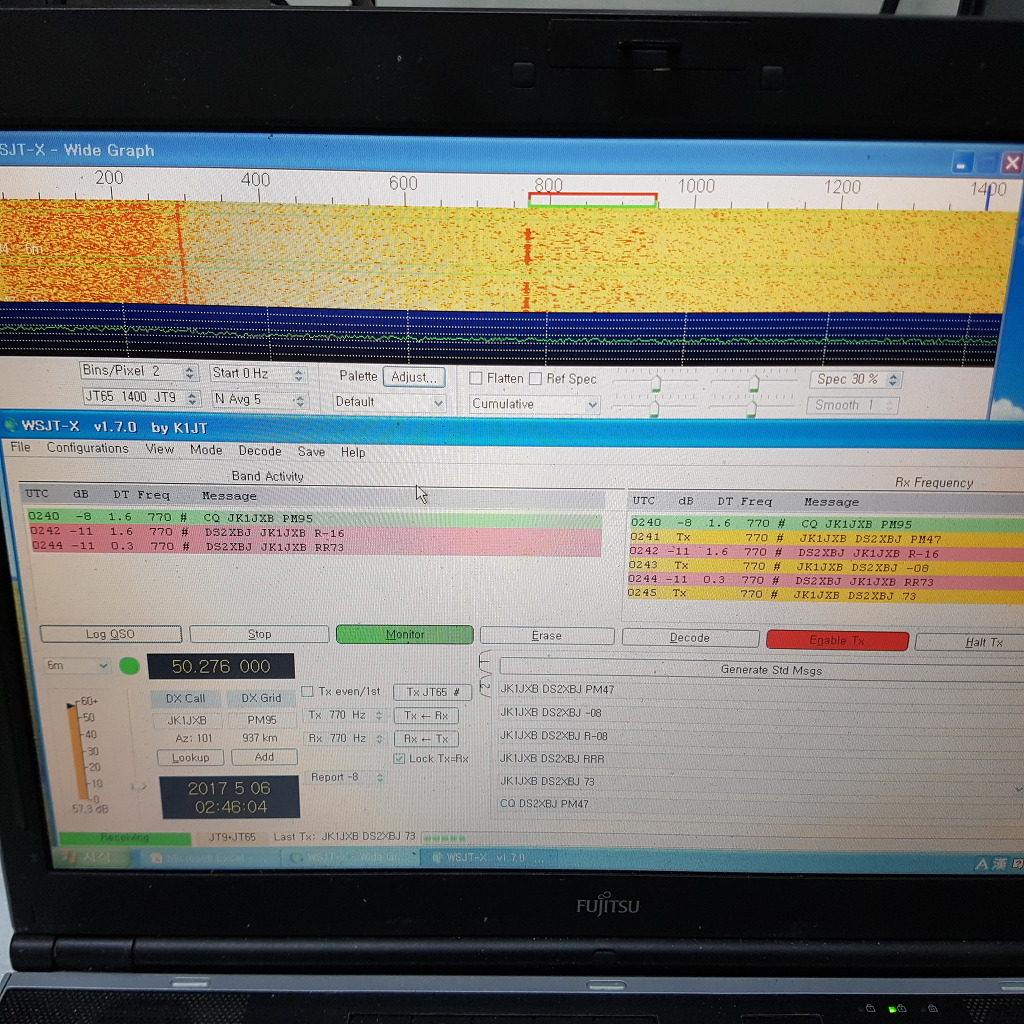Click Rx Frequency row 0241 JK1JXB DS2XBJ PM47

point(826,539)
